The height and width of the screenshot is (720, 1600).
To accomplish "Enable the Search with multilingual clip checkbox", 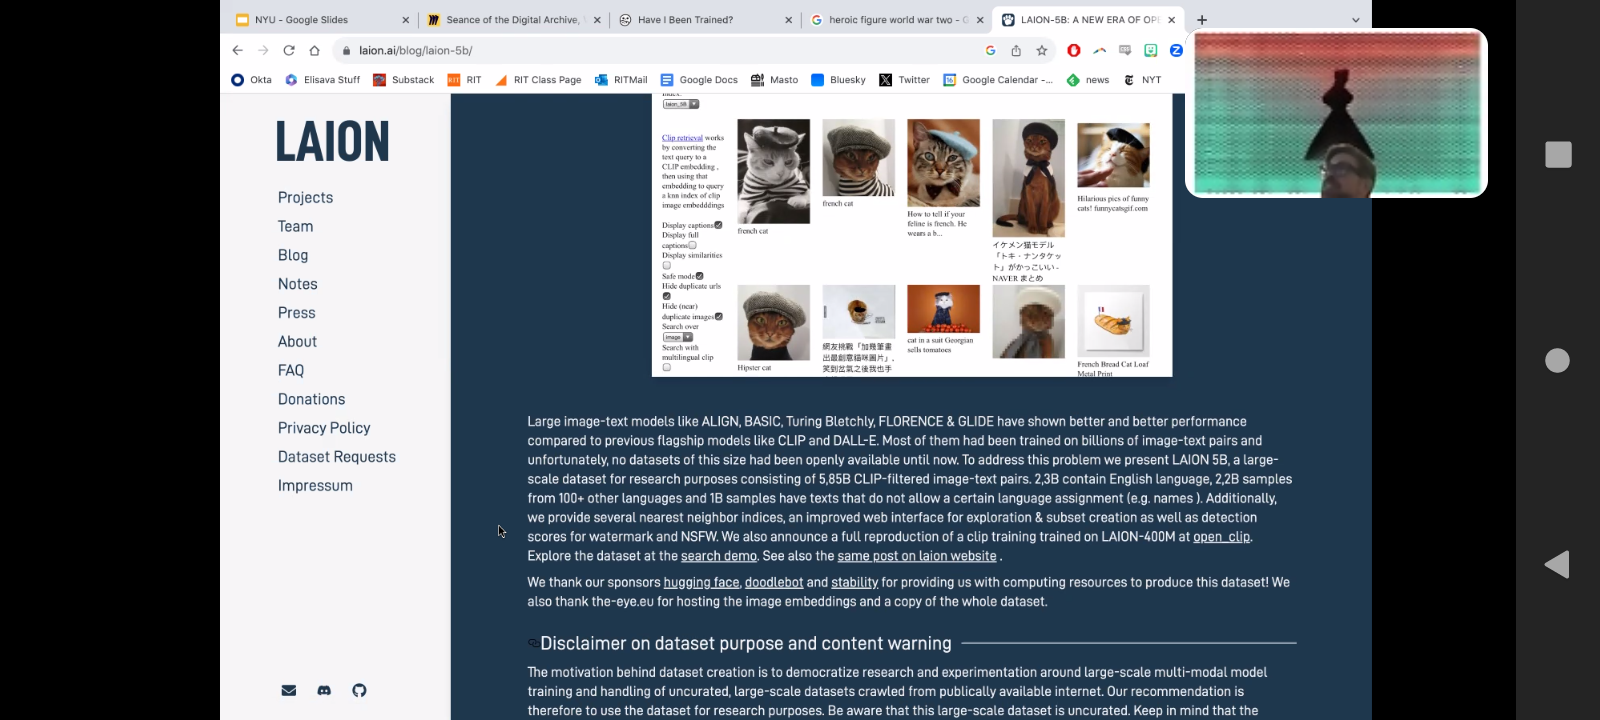I will click(667, 367).
